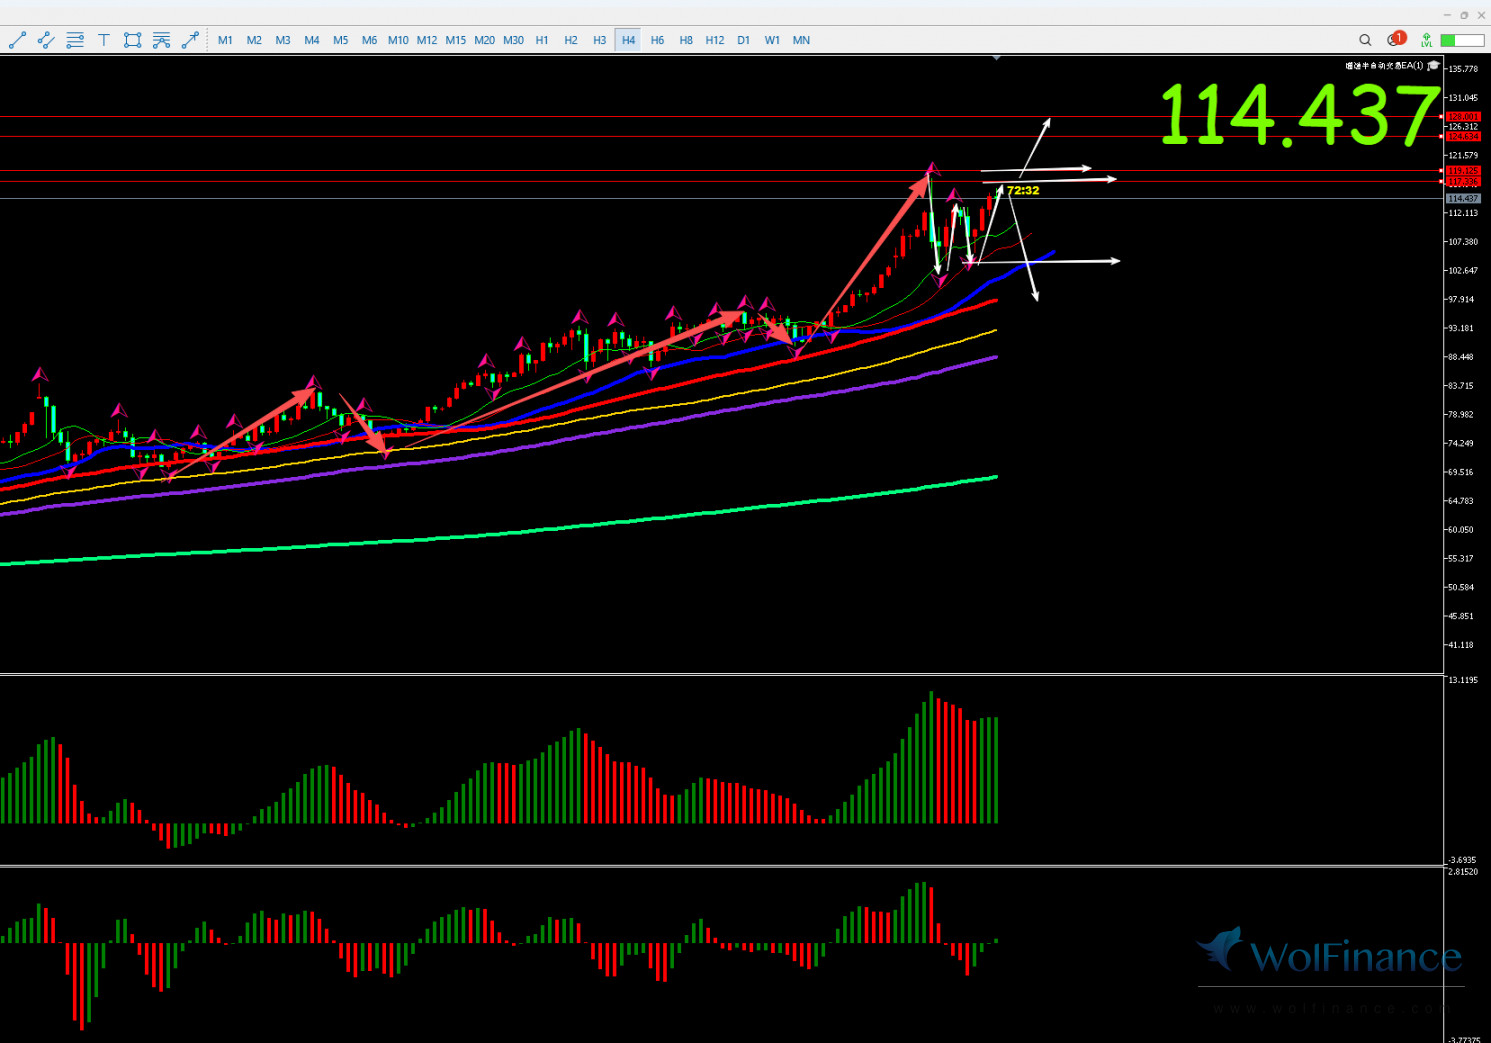Switch chart to M1 timeframe

coord(225,40)
